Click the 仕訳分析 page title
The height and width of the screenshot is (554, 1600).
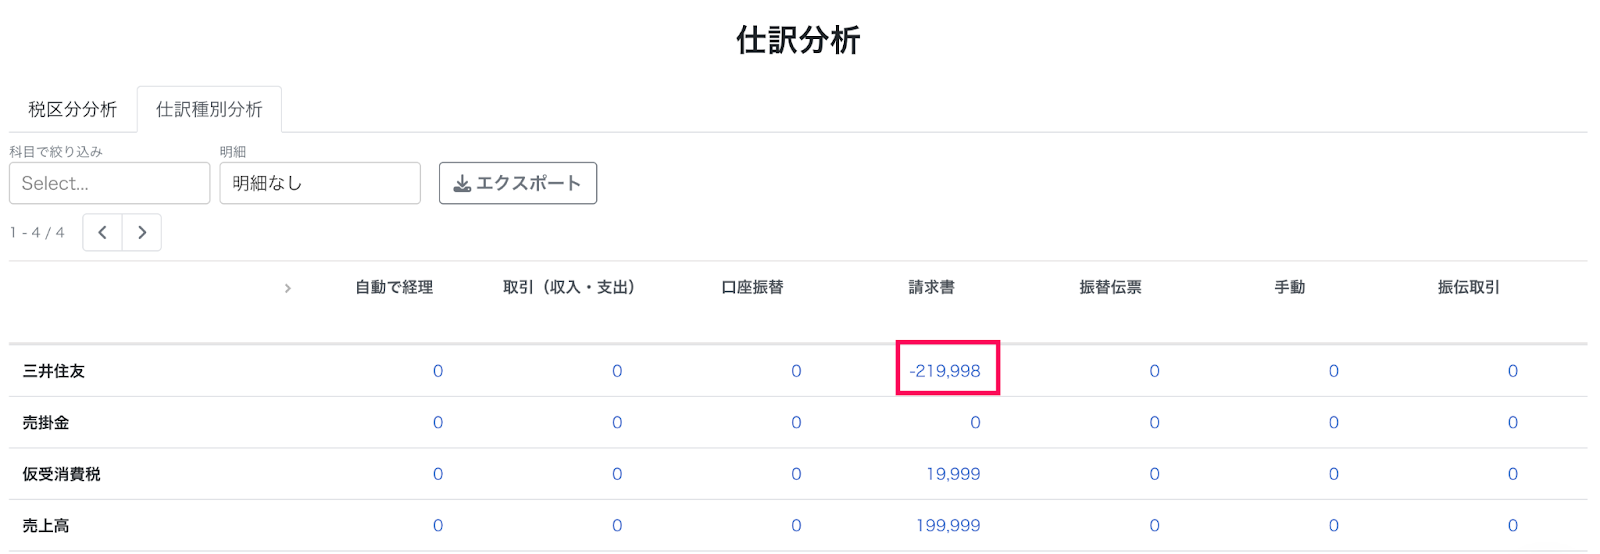(798, 40)
